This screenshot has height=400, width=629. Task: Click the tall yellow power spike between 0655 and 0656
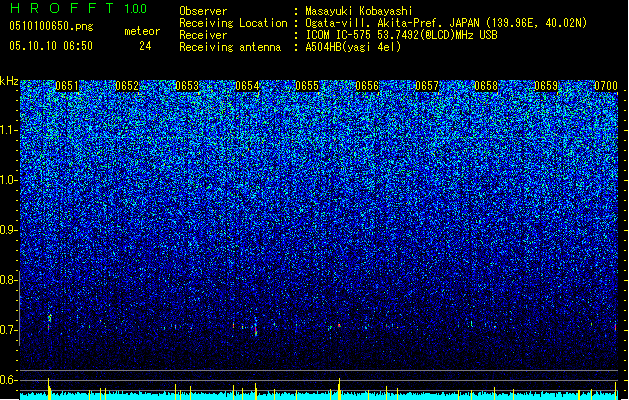[x=339, y=388]
